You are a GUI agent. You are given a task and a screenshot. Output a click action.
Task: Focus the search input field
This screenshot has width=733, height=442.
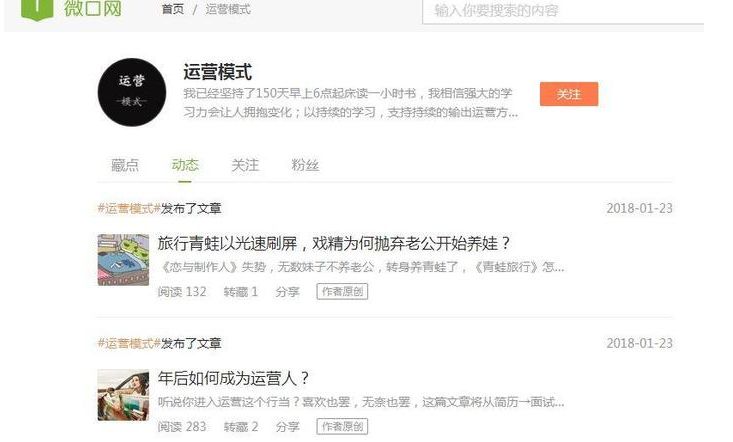click(x=563, y=11)
